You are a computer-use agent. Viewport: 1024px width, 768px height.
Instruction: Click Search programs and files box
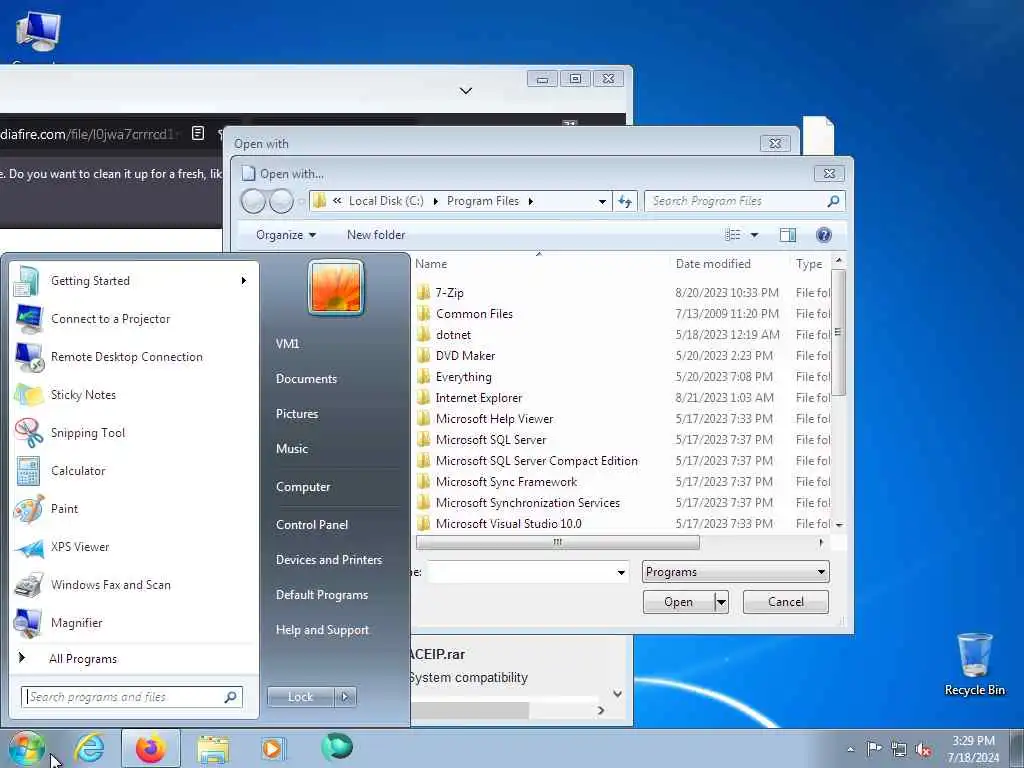[131, 697]
